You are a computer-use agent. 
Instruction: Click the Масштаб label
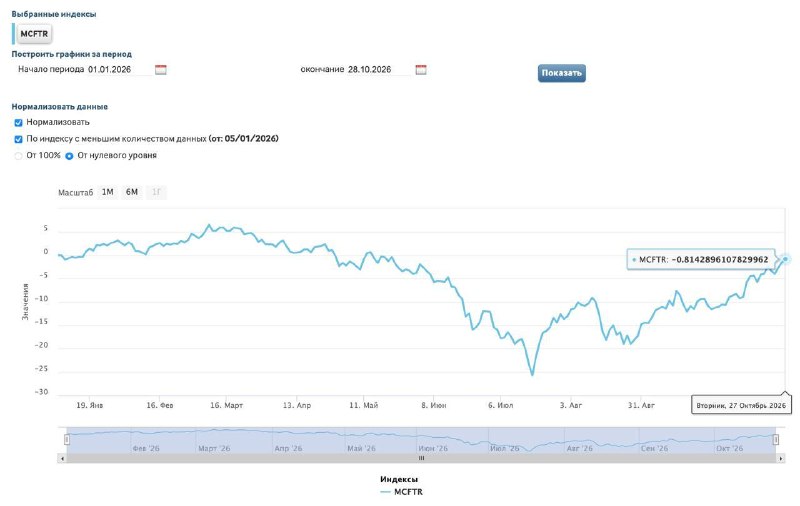coord(76,193)
